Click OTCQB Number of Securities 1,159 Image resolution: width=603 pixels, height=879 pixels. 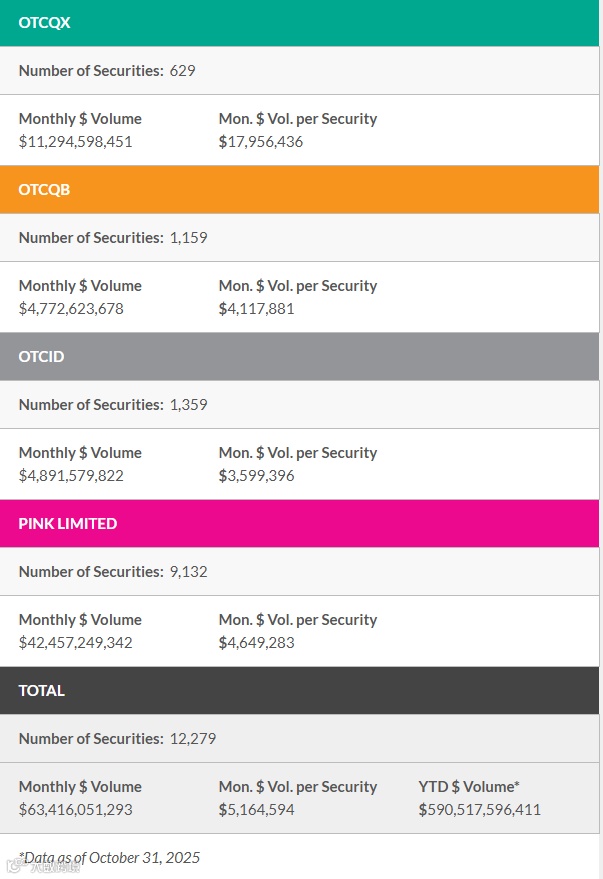[x=189, y=238]
